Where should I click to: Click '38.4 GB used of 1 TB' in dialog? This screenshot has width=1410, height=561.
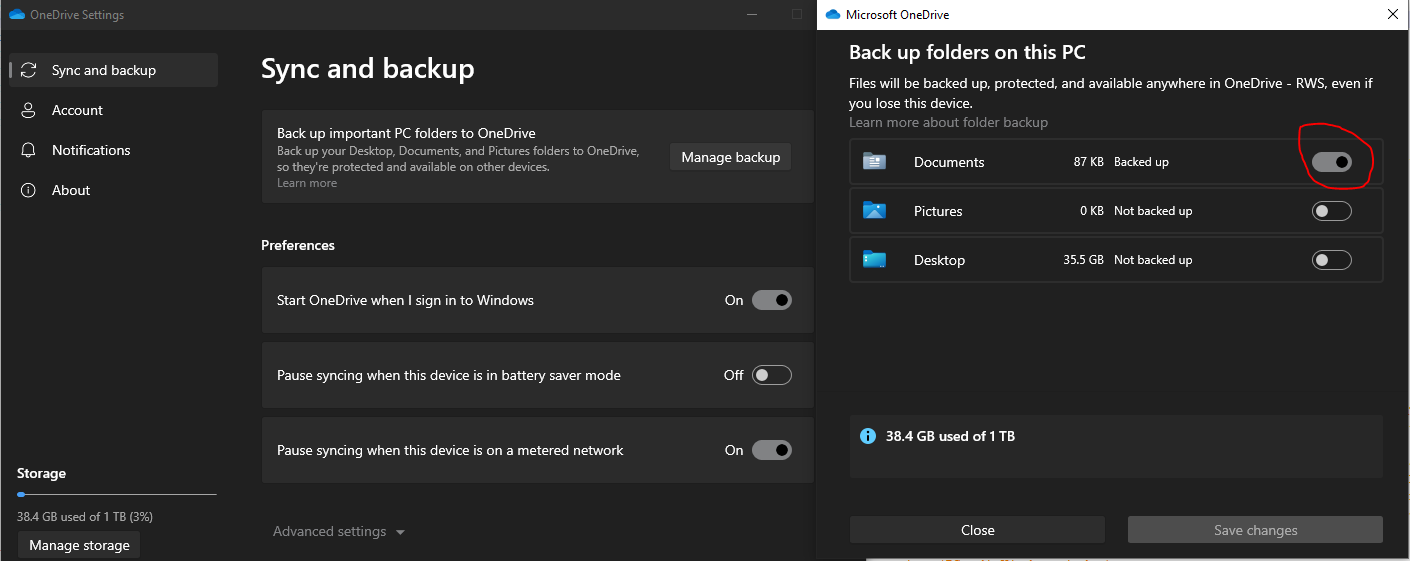coord(950,436)
